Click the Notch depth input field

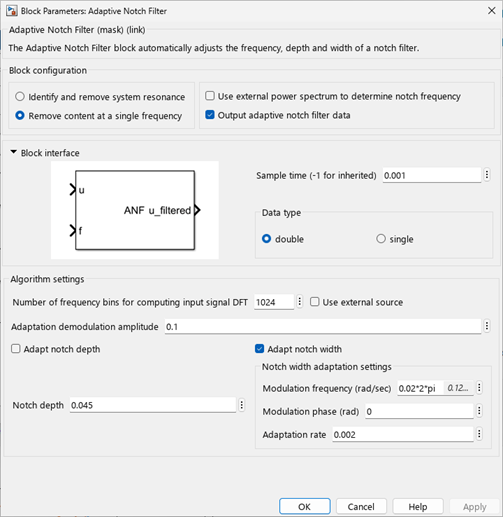coord(153,405)
